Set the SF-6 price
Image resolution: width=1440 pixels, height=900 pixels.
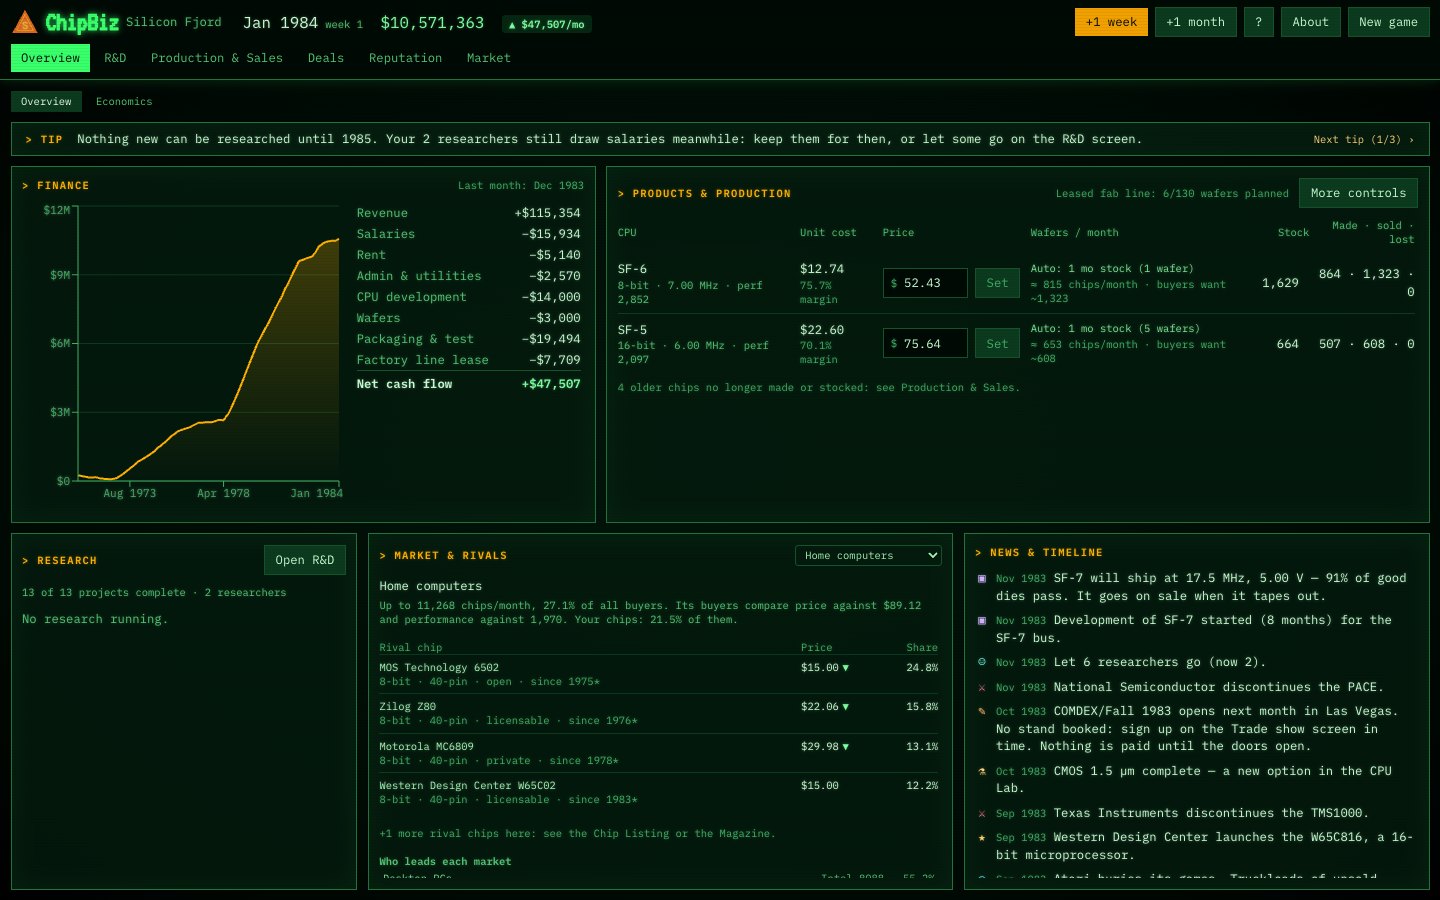pyautogui.click(x=997, y=283)
